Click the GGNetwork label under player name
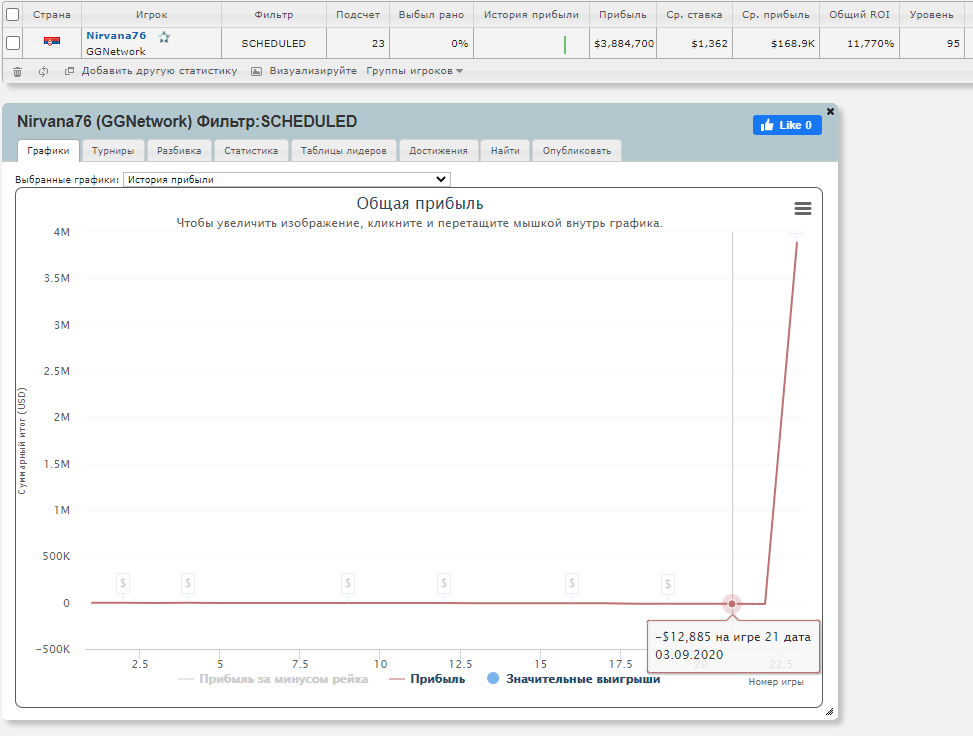The image size is (973, 736). coord(115,52)
